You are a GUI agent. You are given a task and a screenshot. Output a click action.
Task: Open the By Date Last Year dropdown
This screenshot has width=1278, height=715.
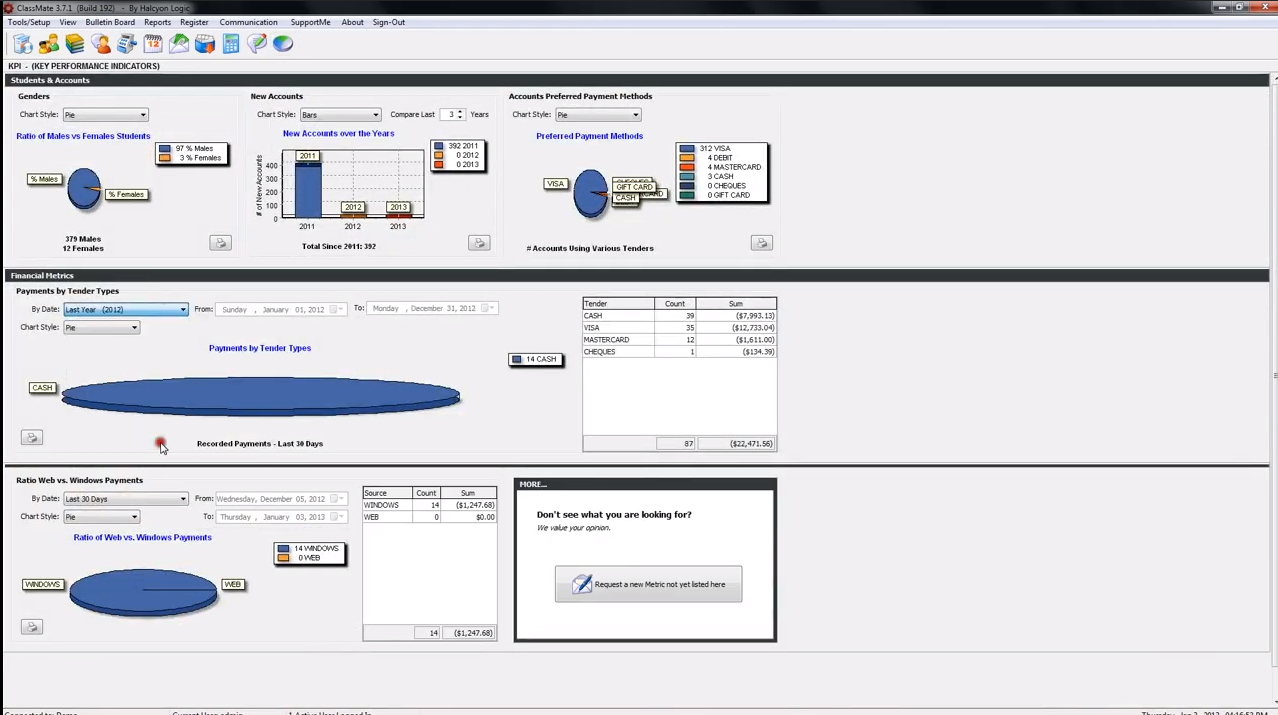[x=124, y=308]
